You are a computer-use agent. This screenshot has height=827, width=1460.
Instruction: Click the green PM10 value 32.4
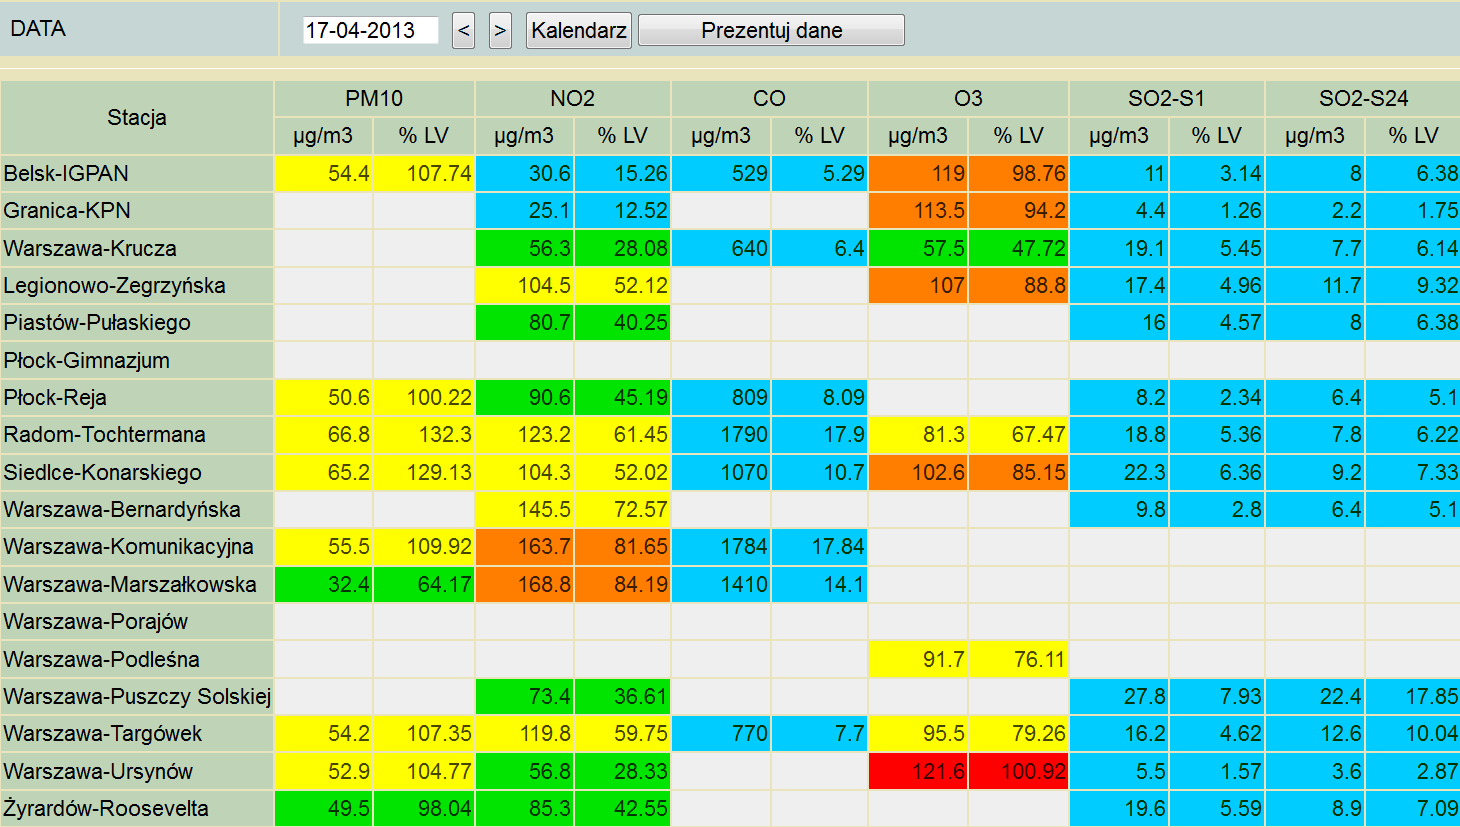(324, 584)
